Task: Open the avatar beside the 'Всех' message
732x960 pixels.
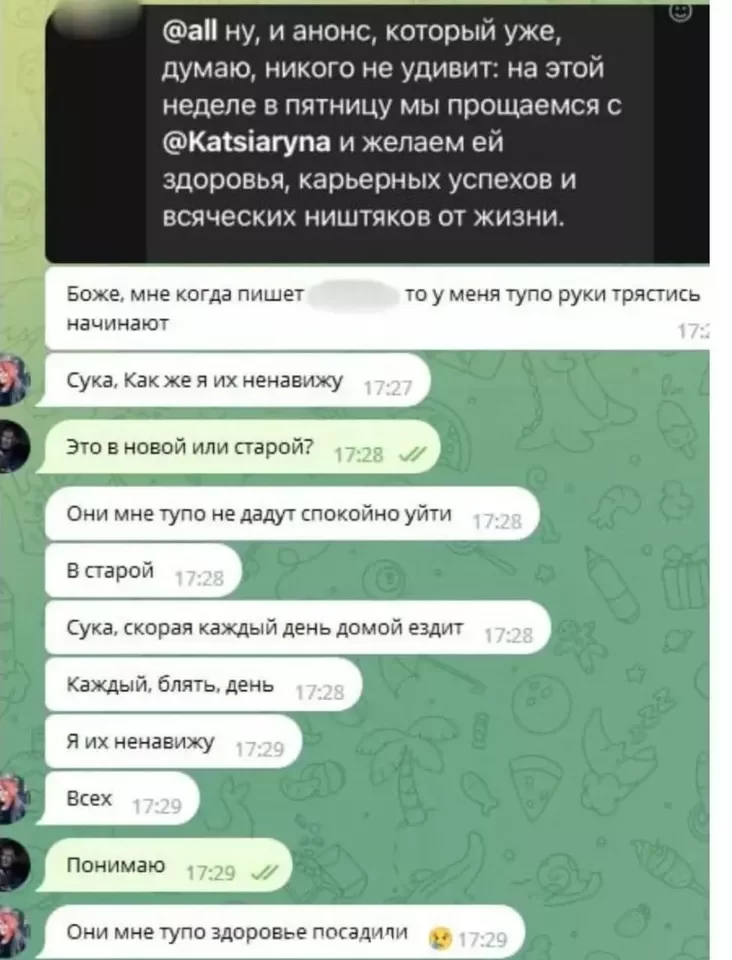Action: (x=15, y=797)
